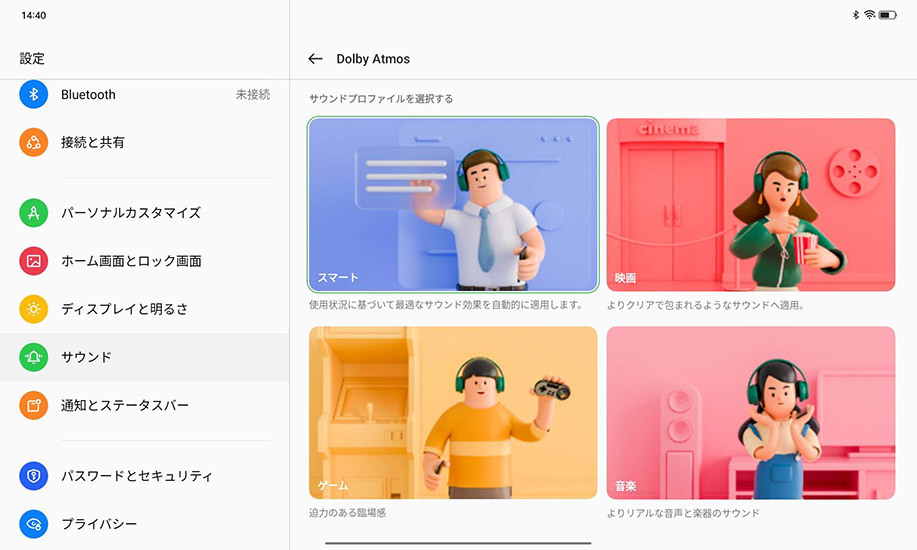This screenshot has height=550, width=917.
Task: Tap the 未接続 Bluetooth status text
Action: pos(252,95)
